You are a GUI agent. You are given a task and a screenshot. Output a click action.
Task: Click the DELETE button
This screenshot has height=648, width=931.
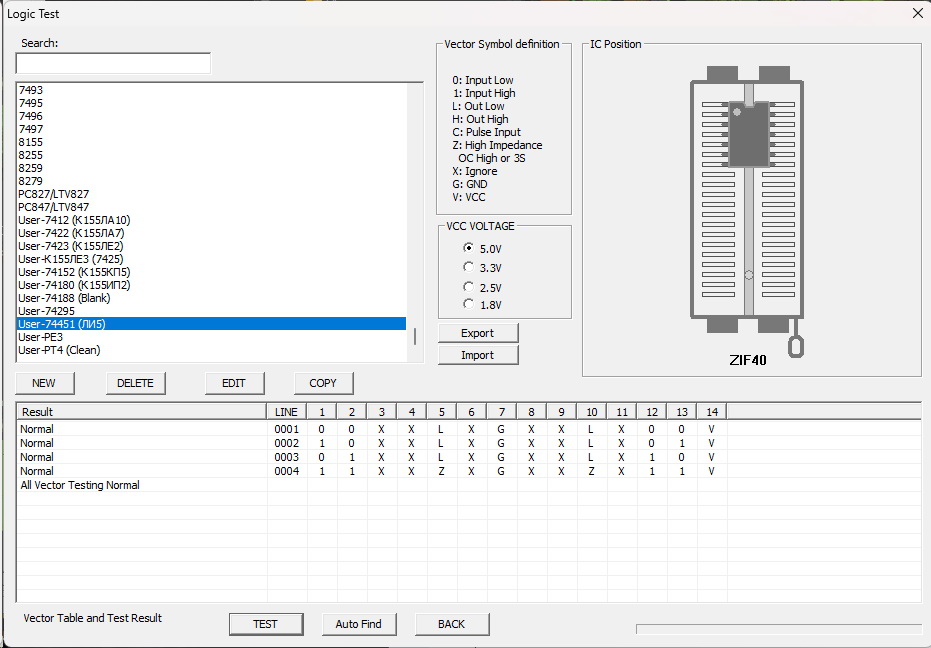click(135, 383)
